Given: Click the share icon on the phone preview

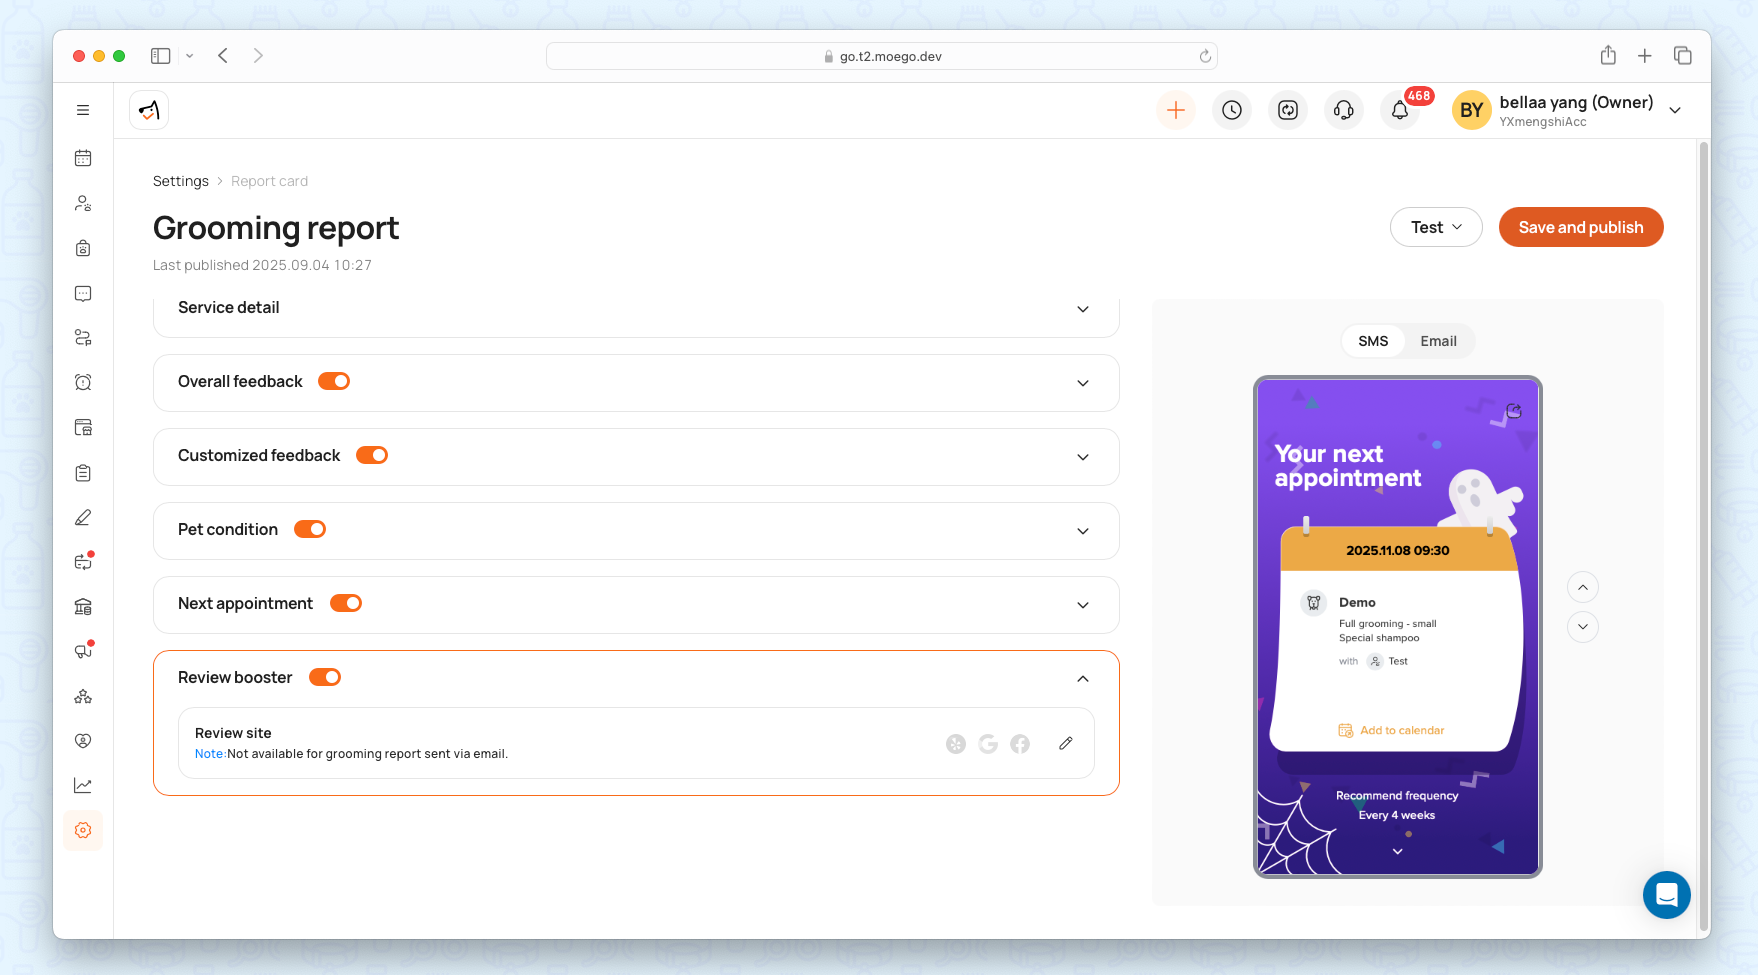Looking at the screenshot, I should pyautogui.click(x=1514, y=410).
